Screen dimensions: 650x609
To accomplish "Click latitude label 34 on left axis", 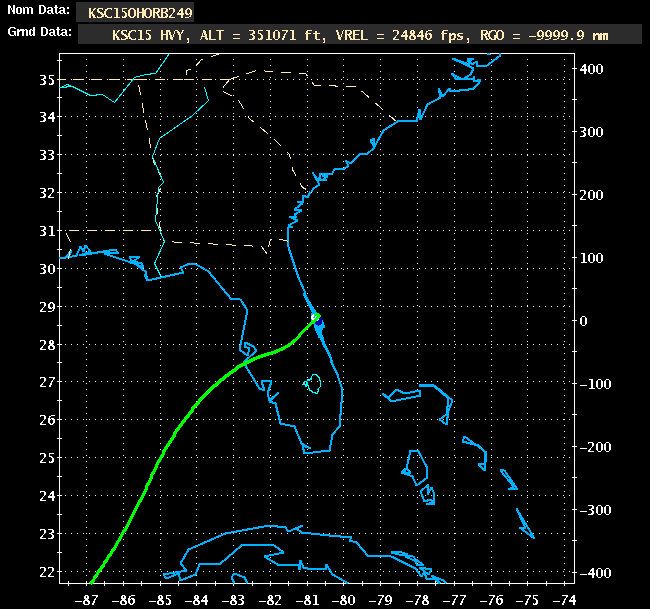I will pos(47,117).
